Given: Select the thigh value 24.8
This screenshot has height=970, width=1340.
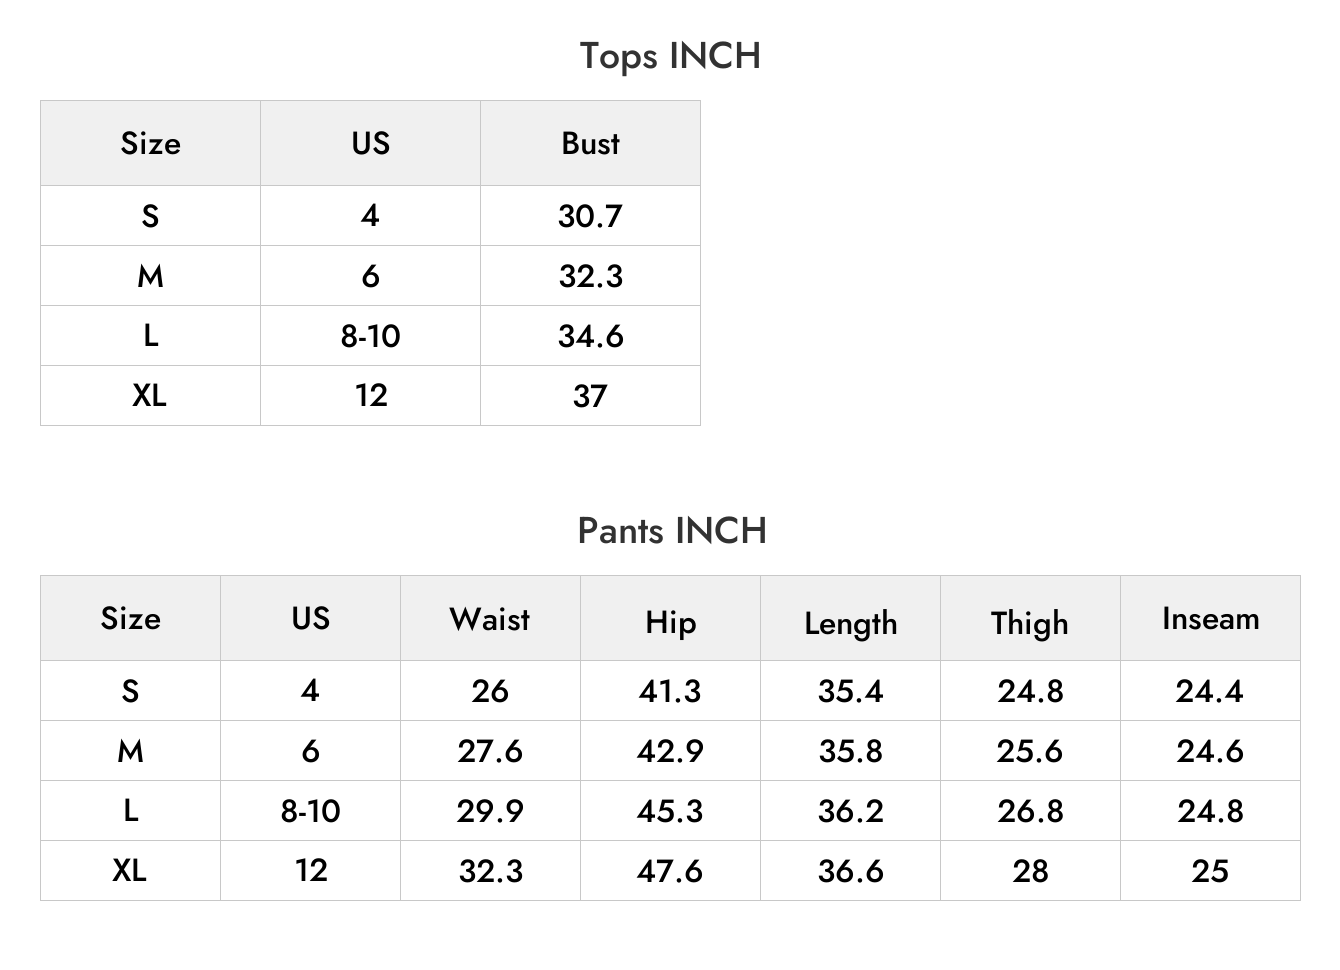Looking at the screenshot, I should coord(1030,691).
